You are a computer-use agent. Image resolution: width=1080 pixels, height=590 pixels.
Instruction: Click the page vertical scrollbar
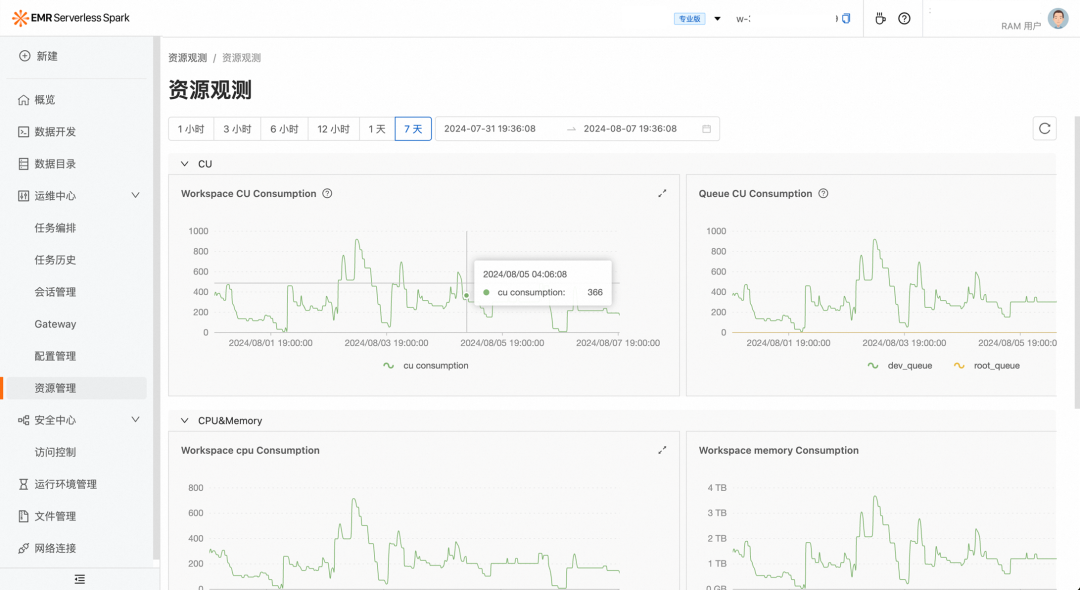tap(1077, 262)
